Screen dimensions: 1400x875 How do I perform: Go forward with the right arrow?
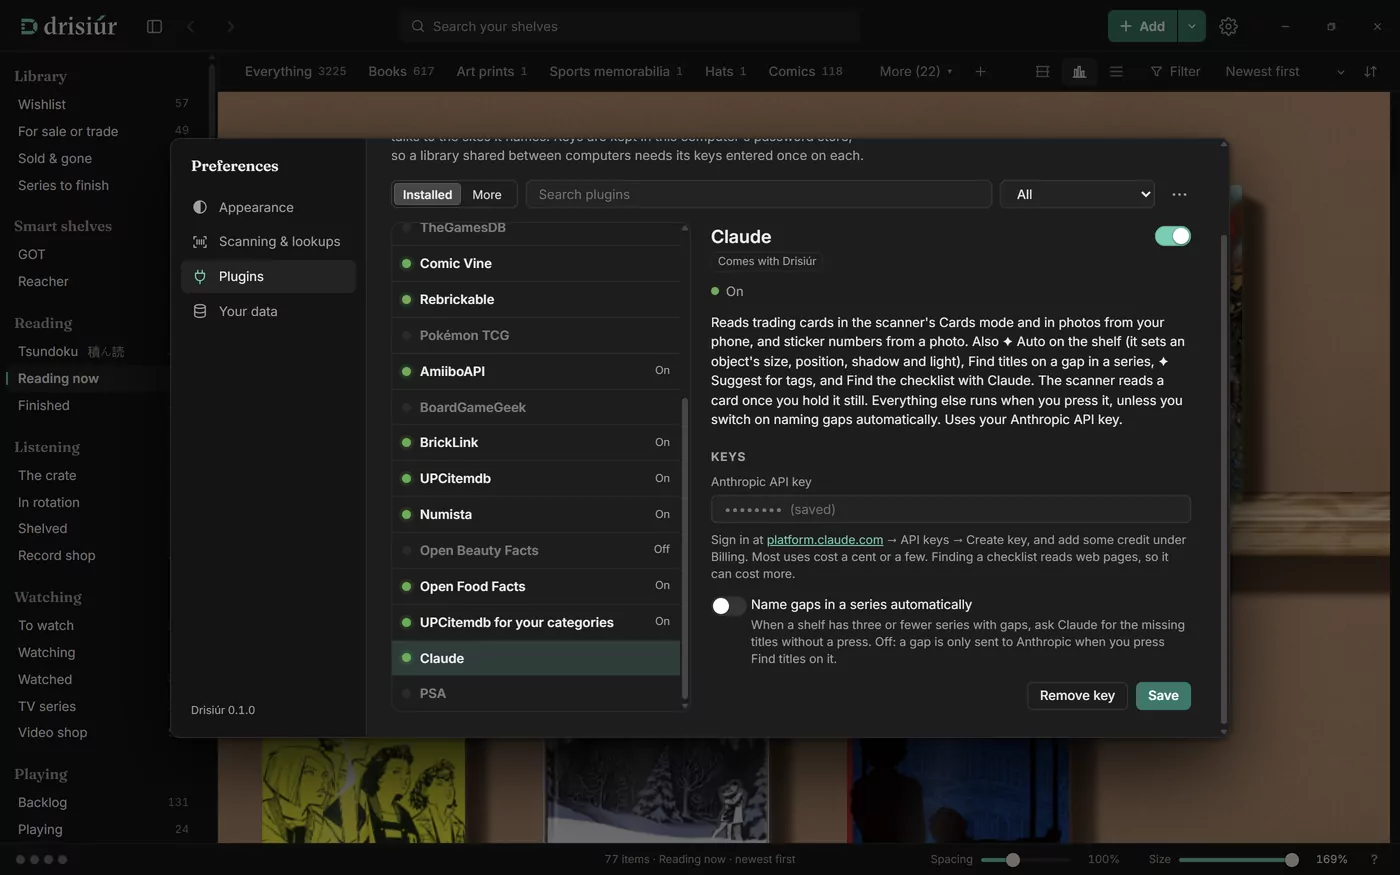[230, 26]
